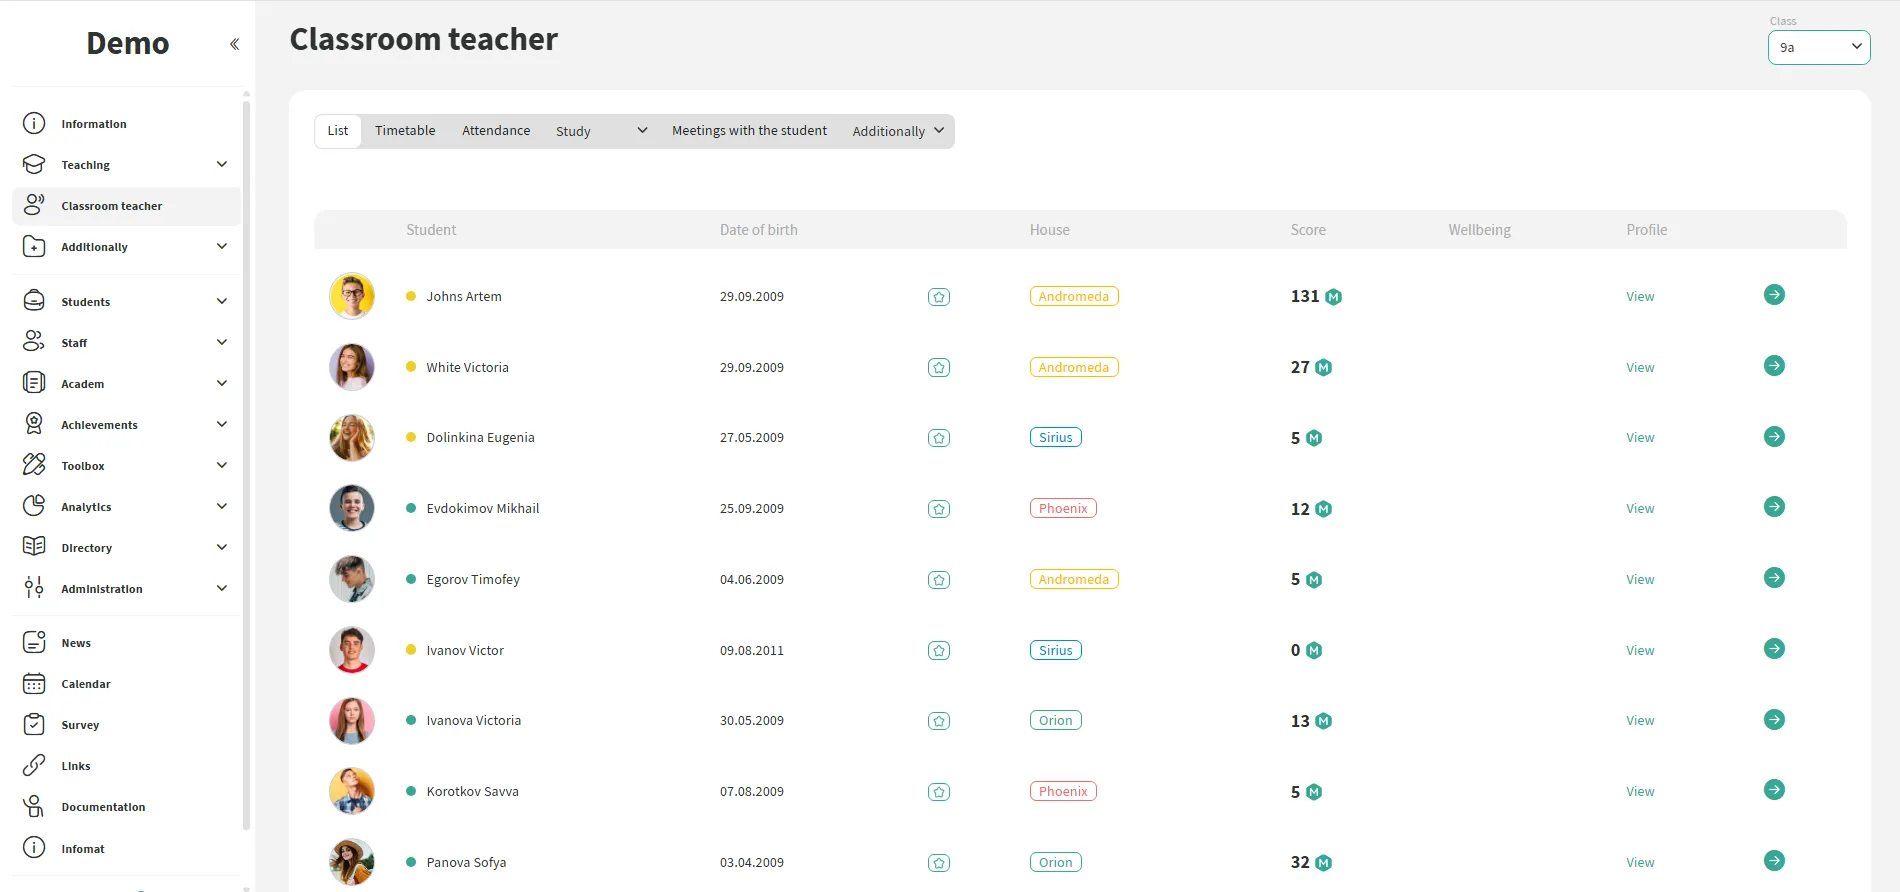Open the Attendance tab
This screenshot has height=892, width=1900.
coord(496,131)
